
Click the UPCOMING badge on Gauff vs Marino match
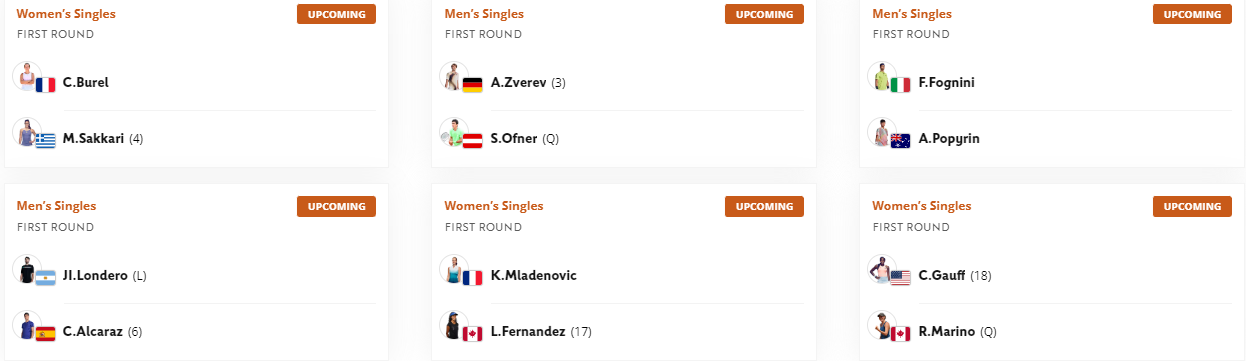[1192, 206]
